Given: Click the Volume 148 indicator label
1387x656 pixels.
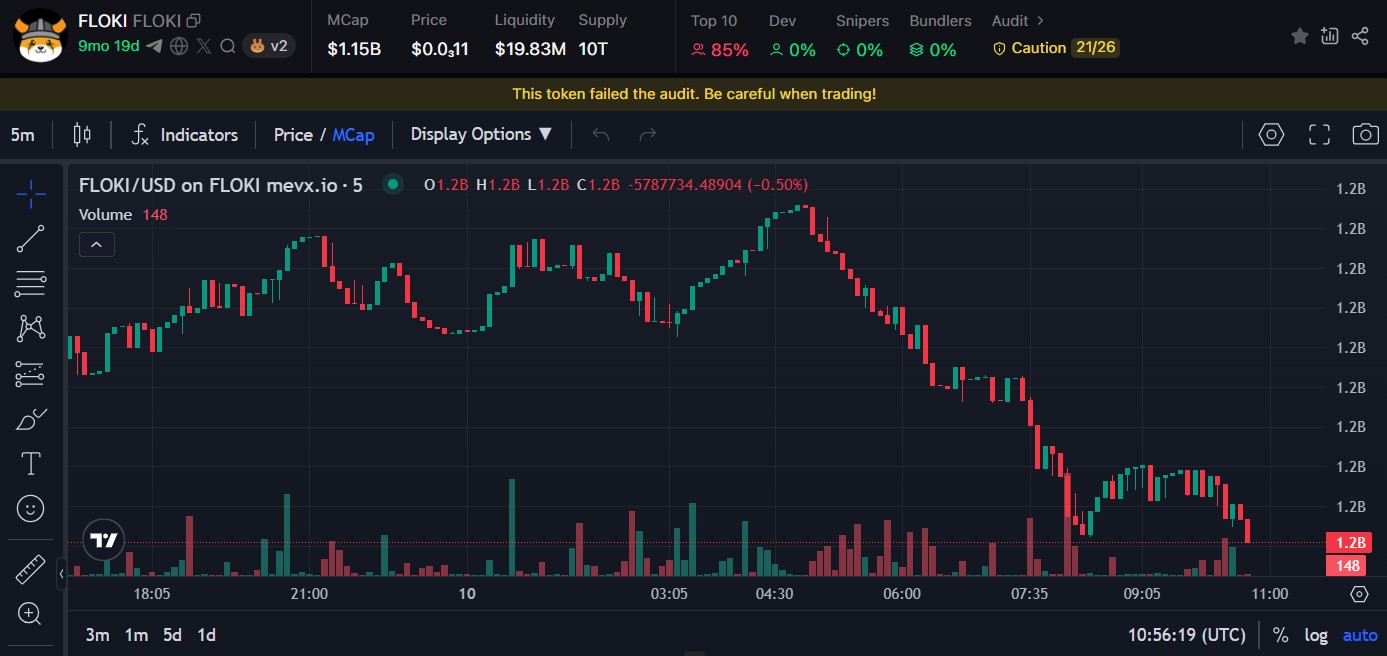Looking at the screenshot, I should [x=123, y=214].
